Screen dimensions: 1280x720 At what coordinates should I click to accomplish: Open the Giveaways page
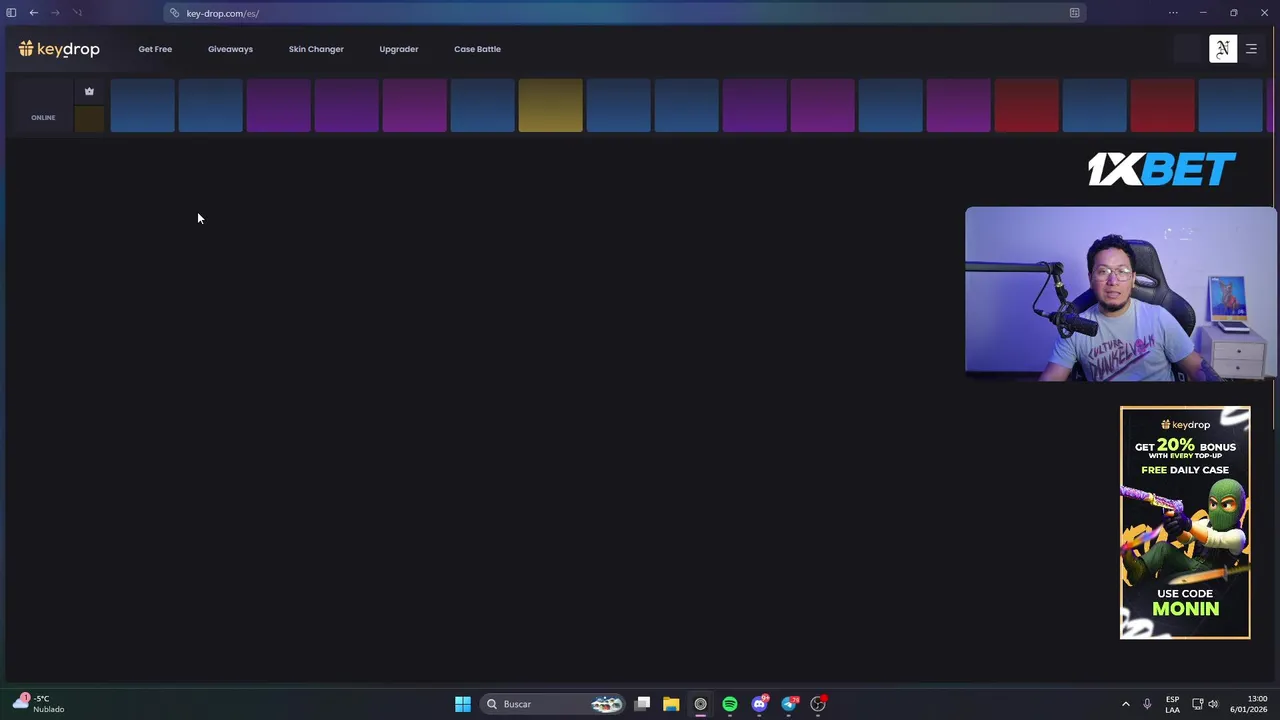pyautogui.click(x=230, y=49)
